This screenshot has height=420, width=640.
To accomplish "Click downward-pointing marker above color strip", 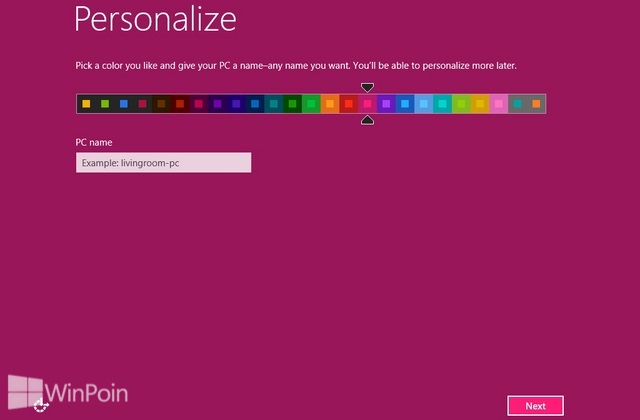I will 367,87.
